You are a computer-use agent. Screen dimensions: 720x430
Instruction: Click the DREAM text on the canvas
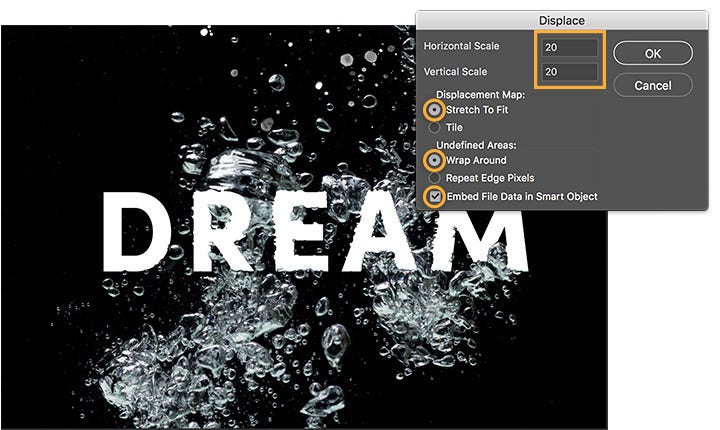click(x=315, y=232)
